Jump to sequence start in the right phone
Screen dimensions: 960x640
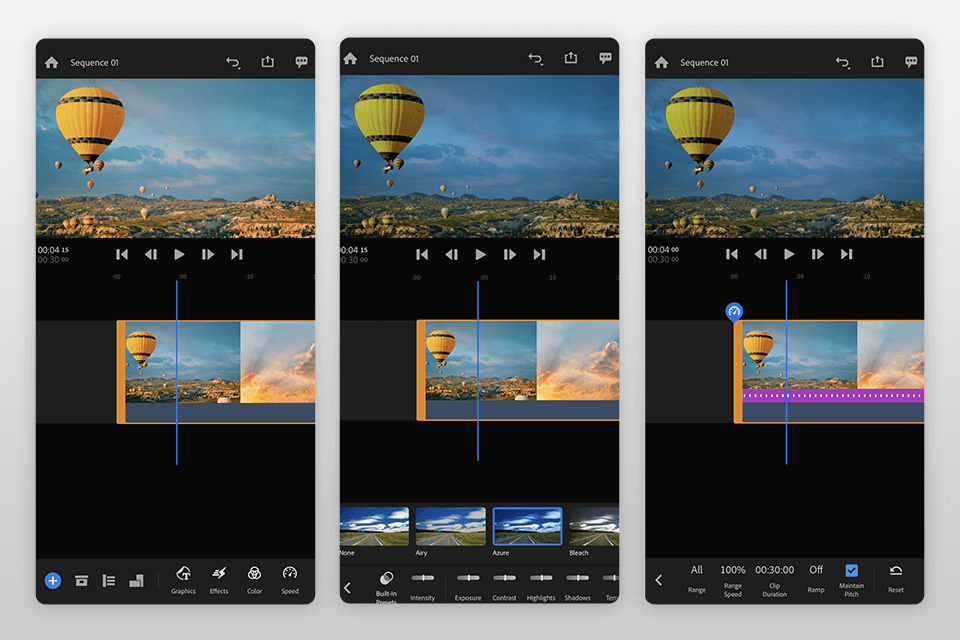click(x=732, y=254)
